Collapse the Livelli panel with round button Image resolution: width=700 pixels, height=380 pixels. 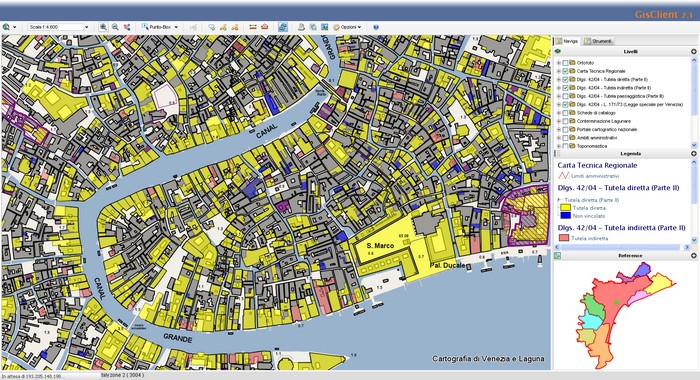tap(694, 51)
